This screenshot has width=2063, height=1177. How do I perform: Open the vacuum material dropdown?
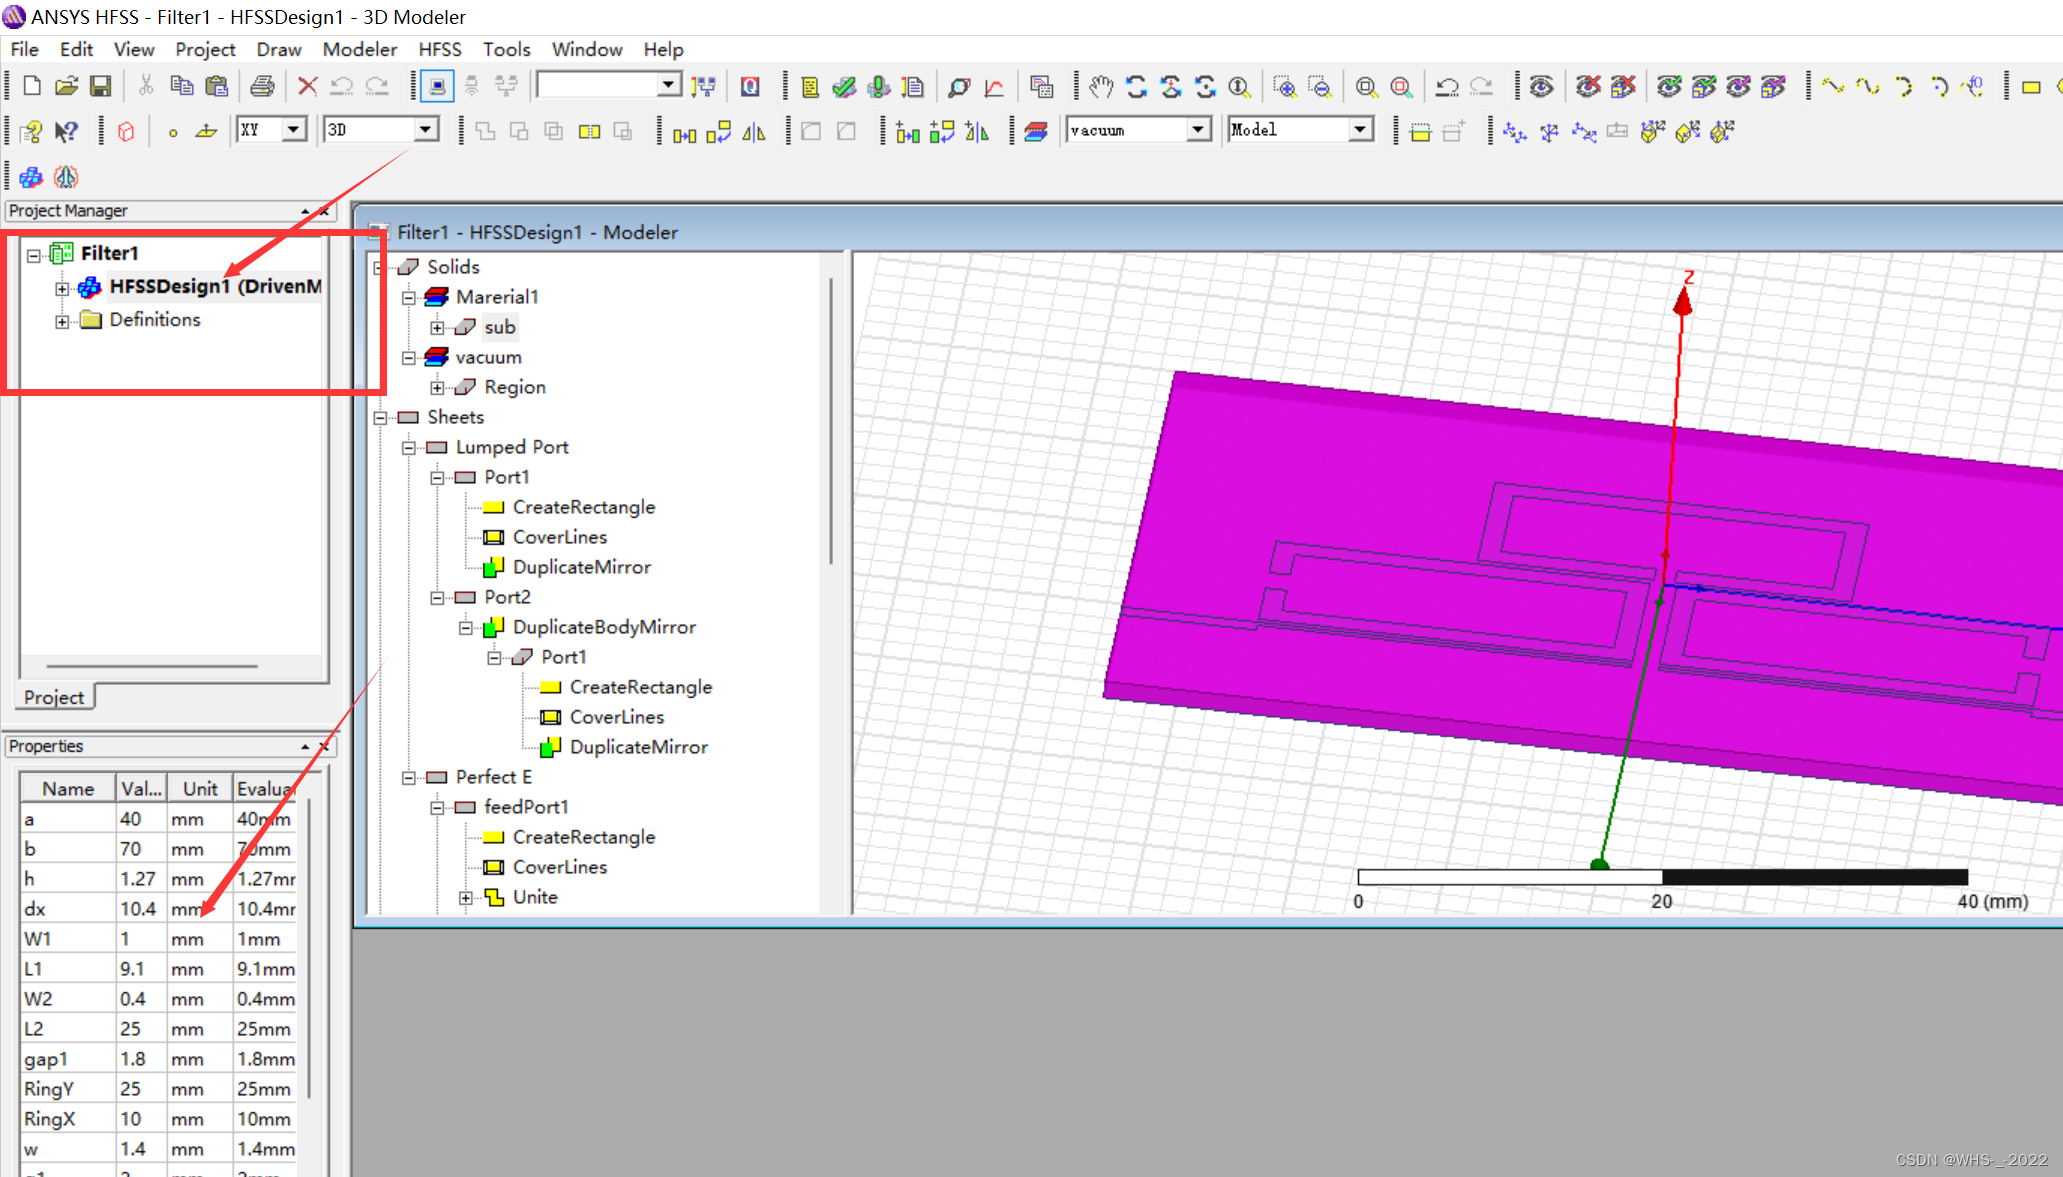pyautogui.click(x=1198, y=130)
